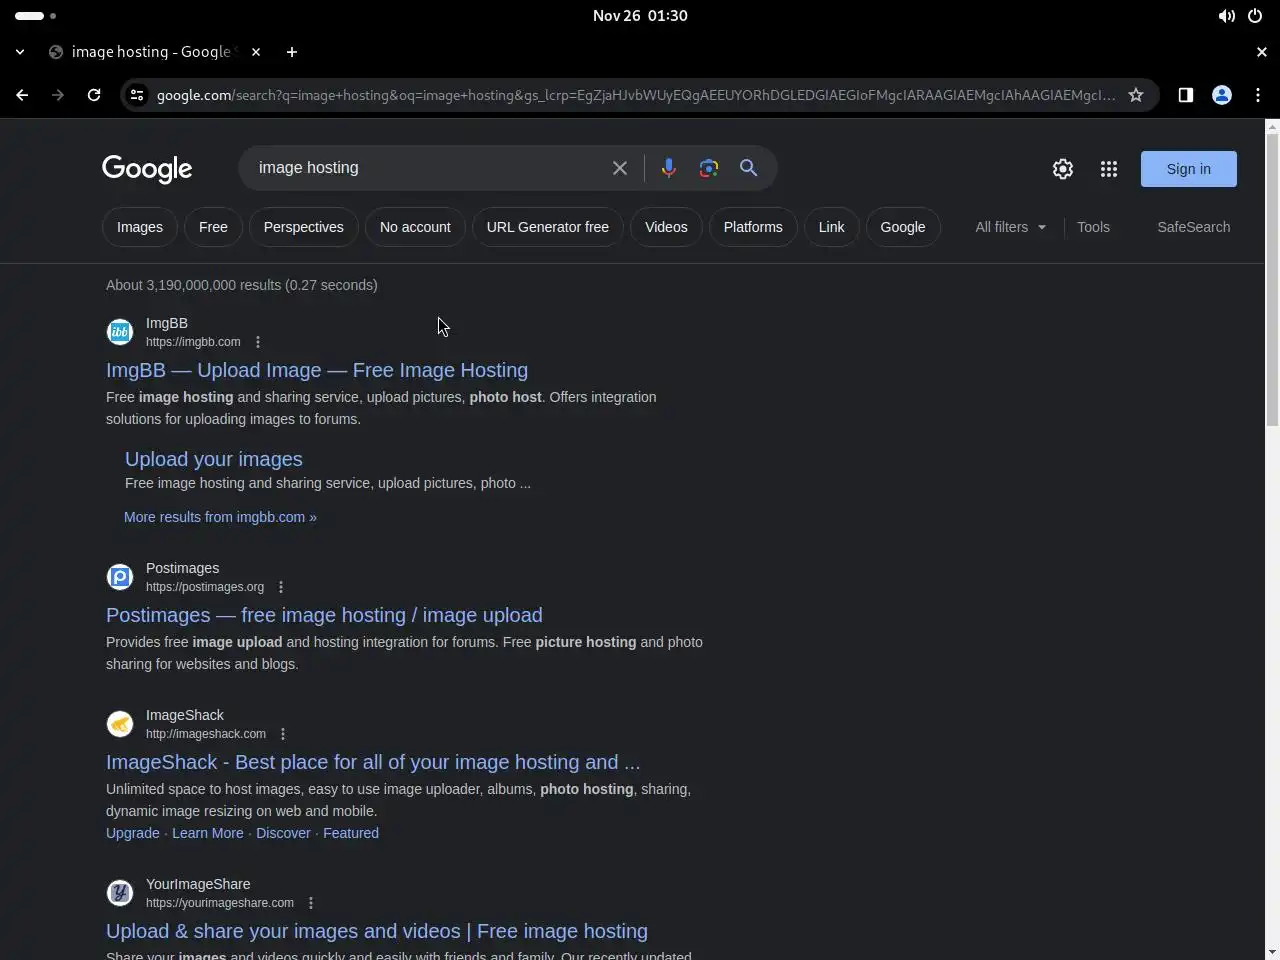Open Postimages free image hosting result

(324, 615)
